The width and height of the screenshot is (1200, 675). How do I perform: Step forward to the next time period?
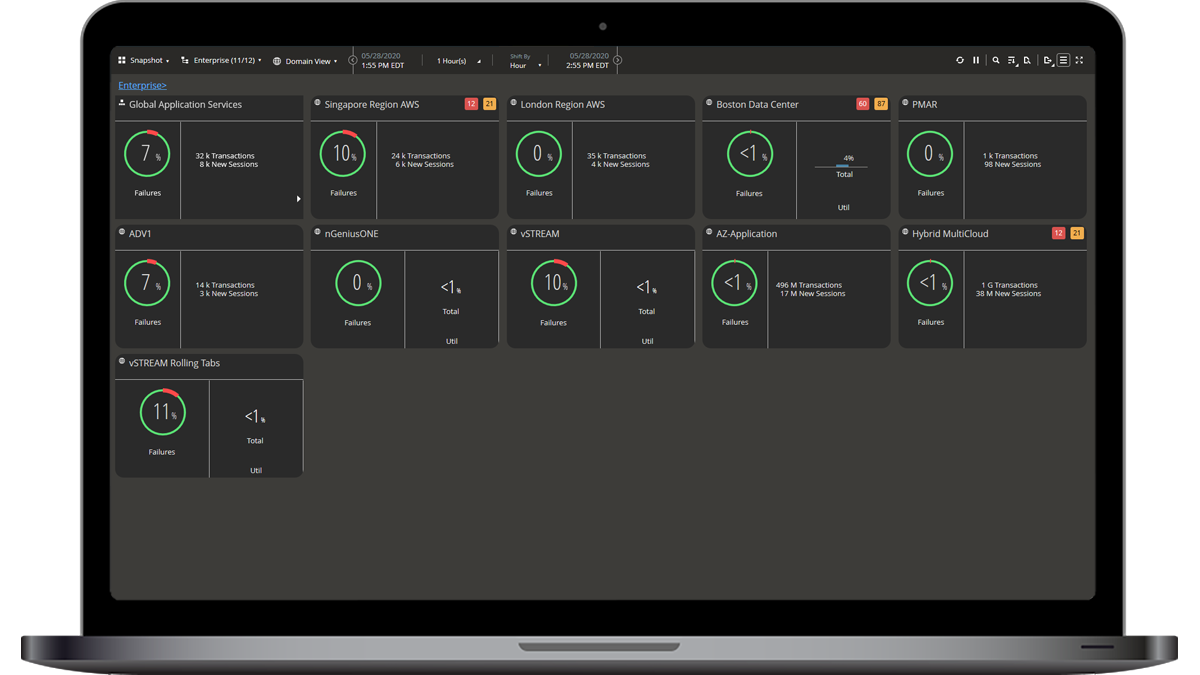(618, 61)
